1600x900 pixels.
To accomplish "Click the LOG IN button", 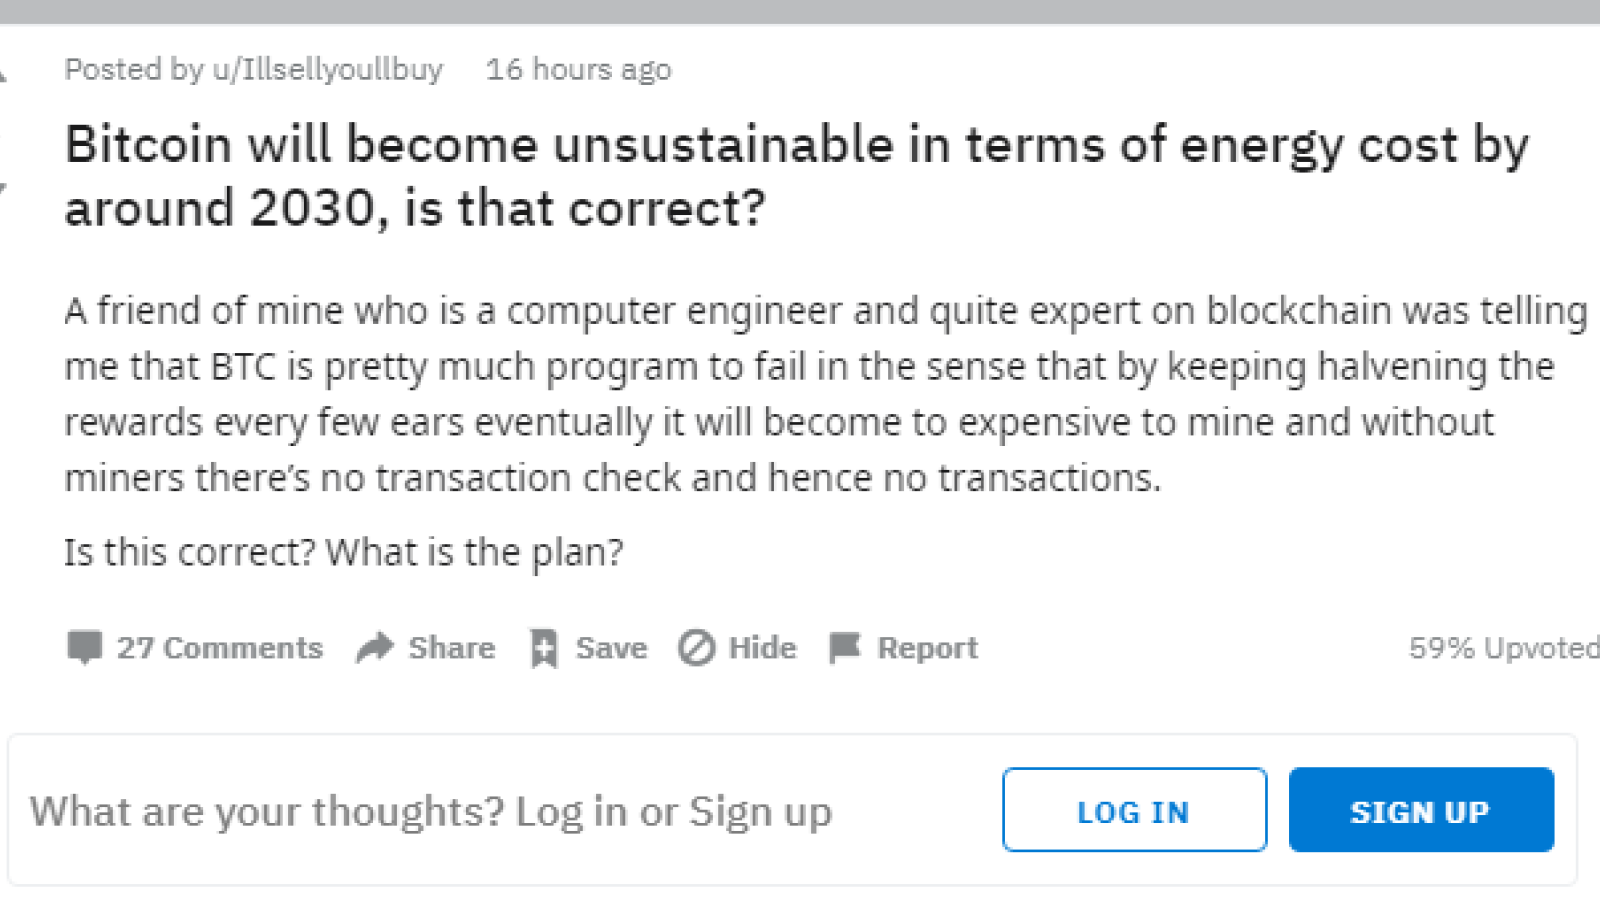I will 1134,810.
